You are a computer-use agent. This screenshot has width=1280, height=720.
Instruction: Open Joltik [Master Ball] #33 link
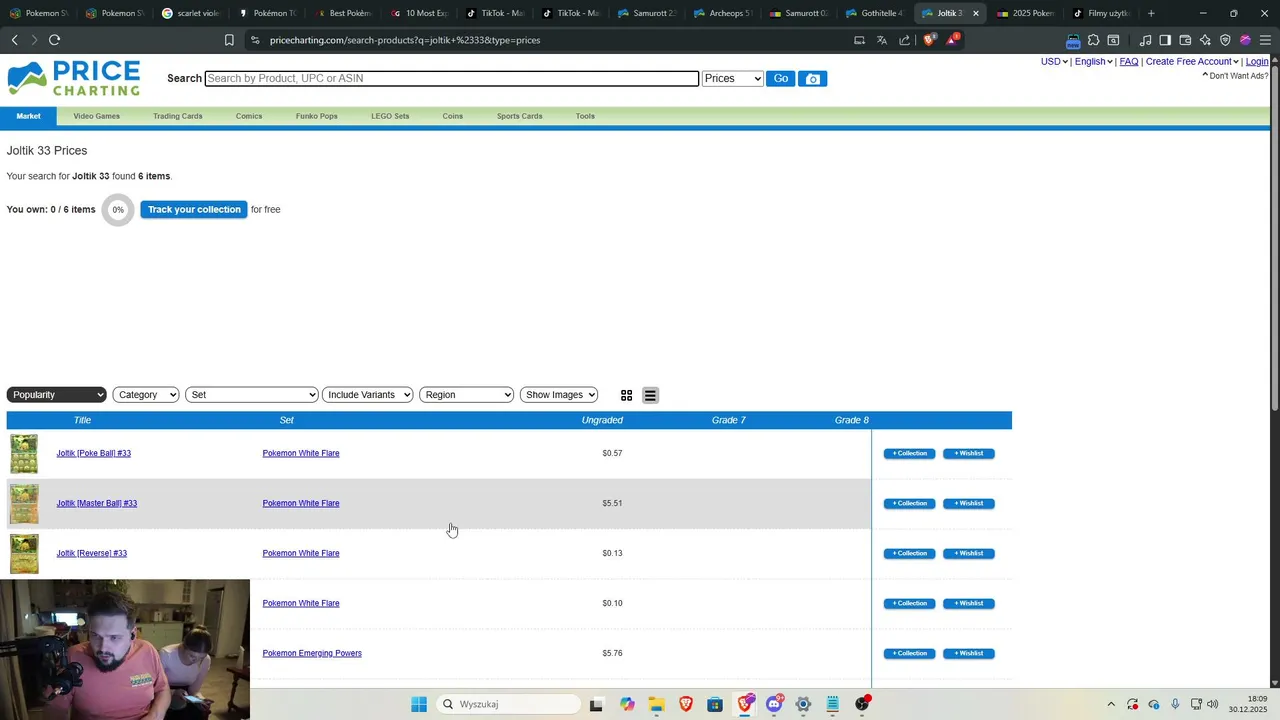coord(97,504)
